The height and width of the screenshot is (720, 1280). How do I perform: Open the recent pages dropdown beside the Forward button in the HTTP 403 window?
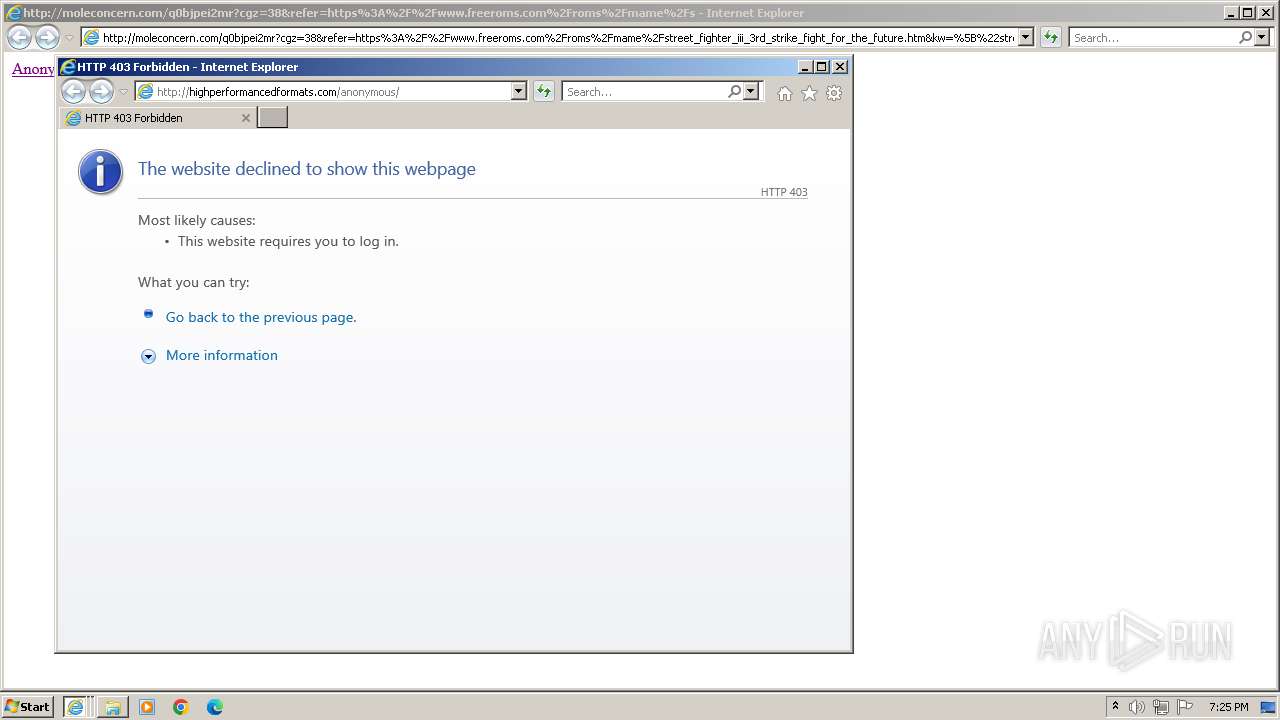(124, 91)
